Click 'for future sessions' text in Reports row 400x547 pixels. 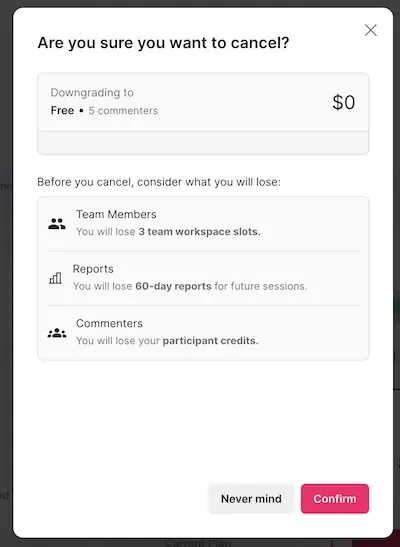click(261, 286)
